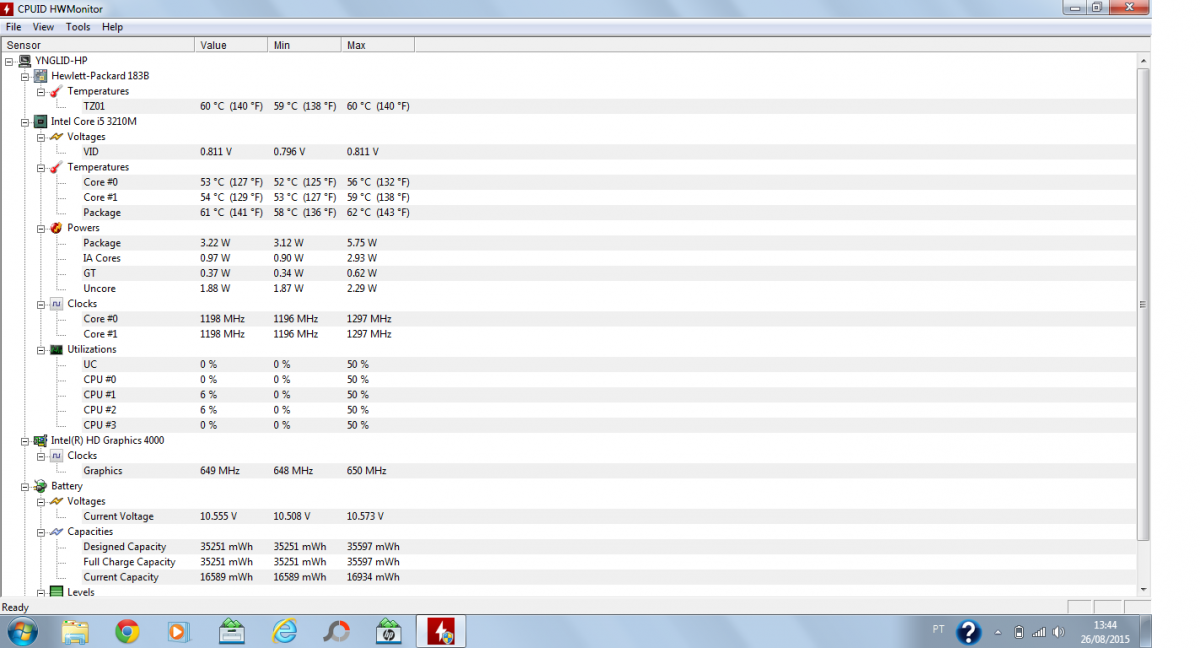
Task: Collapse the YNGLID-HP root node
Action: (9, 60)
